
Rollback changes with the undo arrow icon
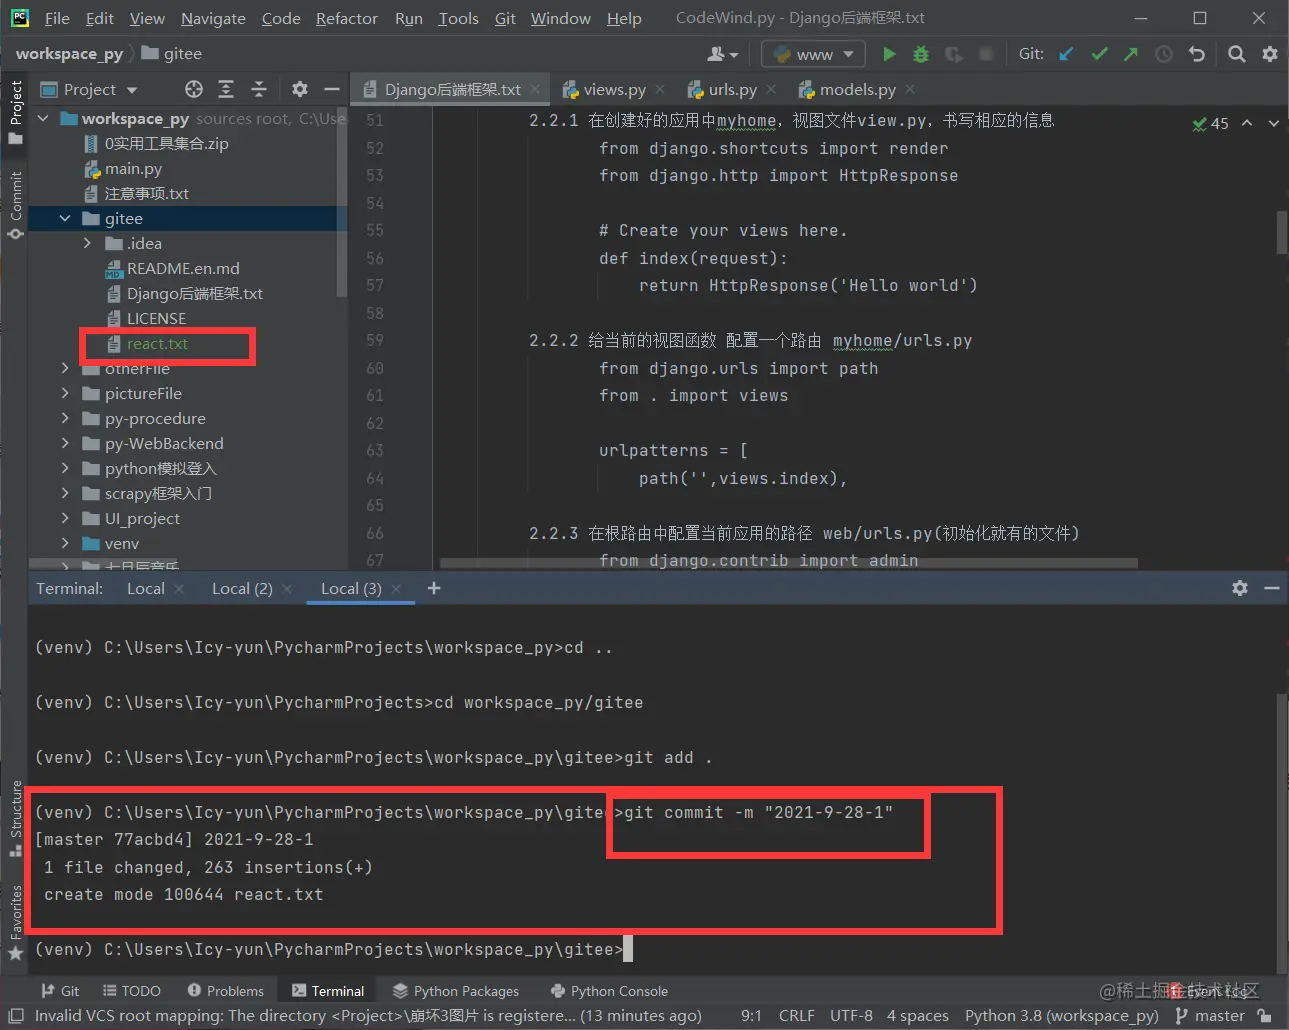[x=1197, y=54]
